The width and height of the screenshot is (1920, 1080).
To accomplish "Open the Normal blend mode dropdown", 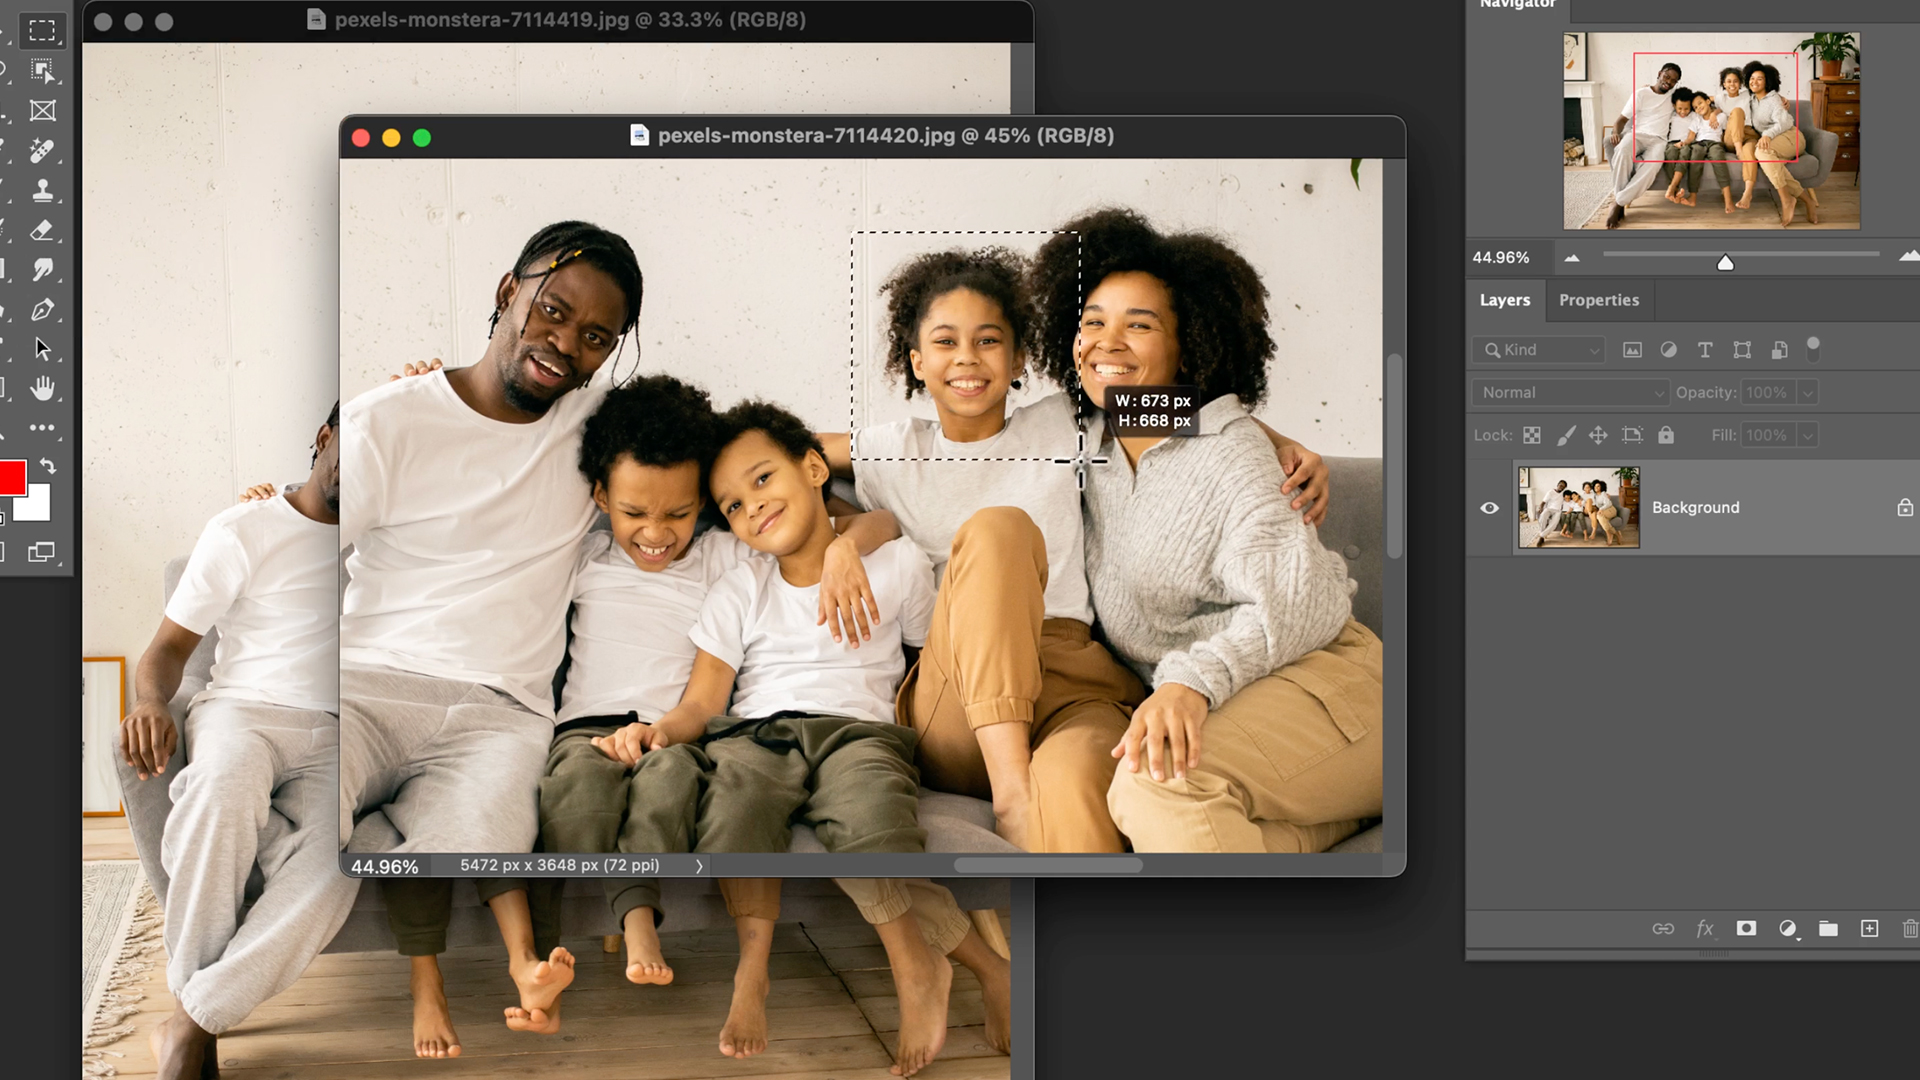I will point(1570,393).
